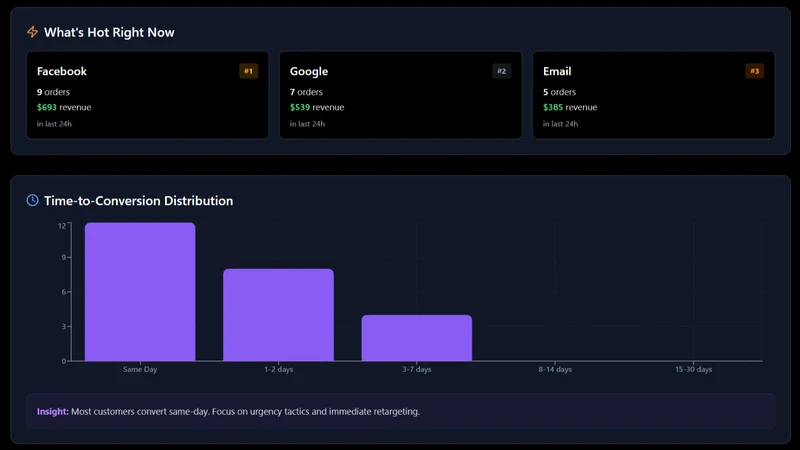The width and height of the screenshot is (800, 450).
Task: Click the $693 revenue value
Action: (46, 107)
